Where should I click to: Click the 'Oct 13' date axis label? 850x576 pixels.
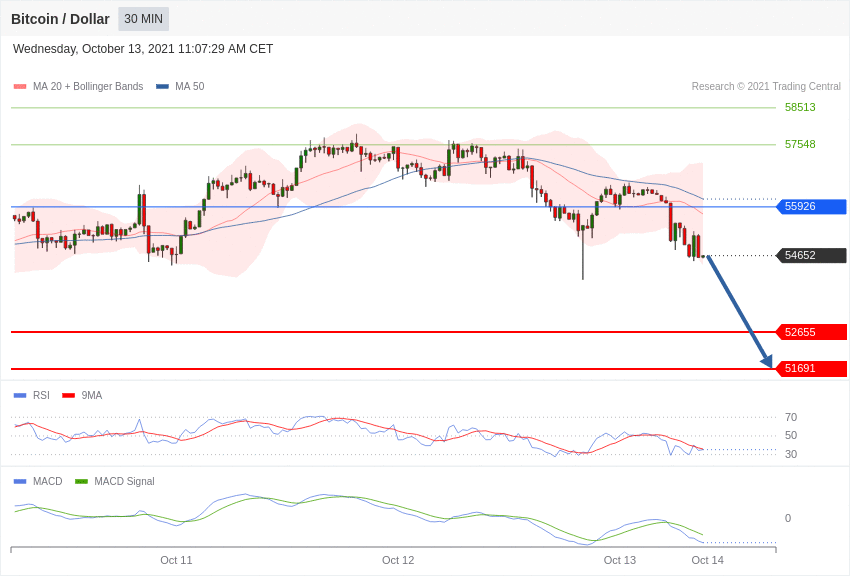pos(620,560)
